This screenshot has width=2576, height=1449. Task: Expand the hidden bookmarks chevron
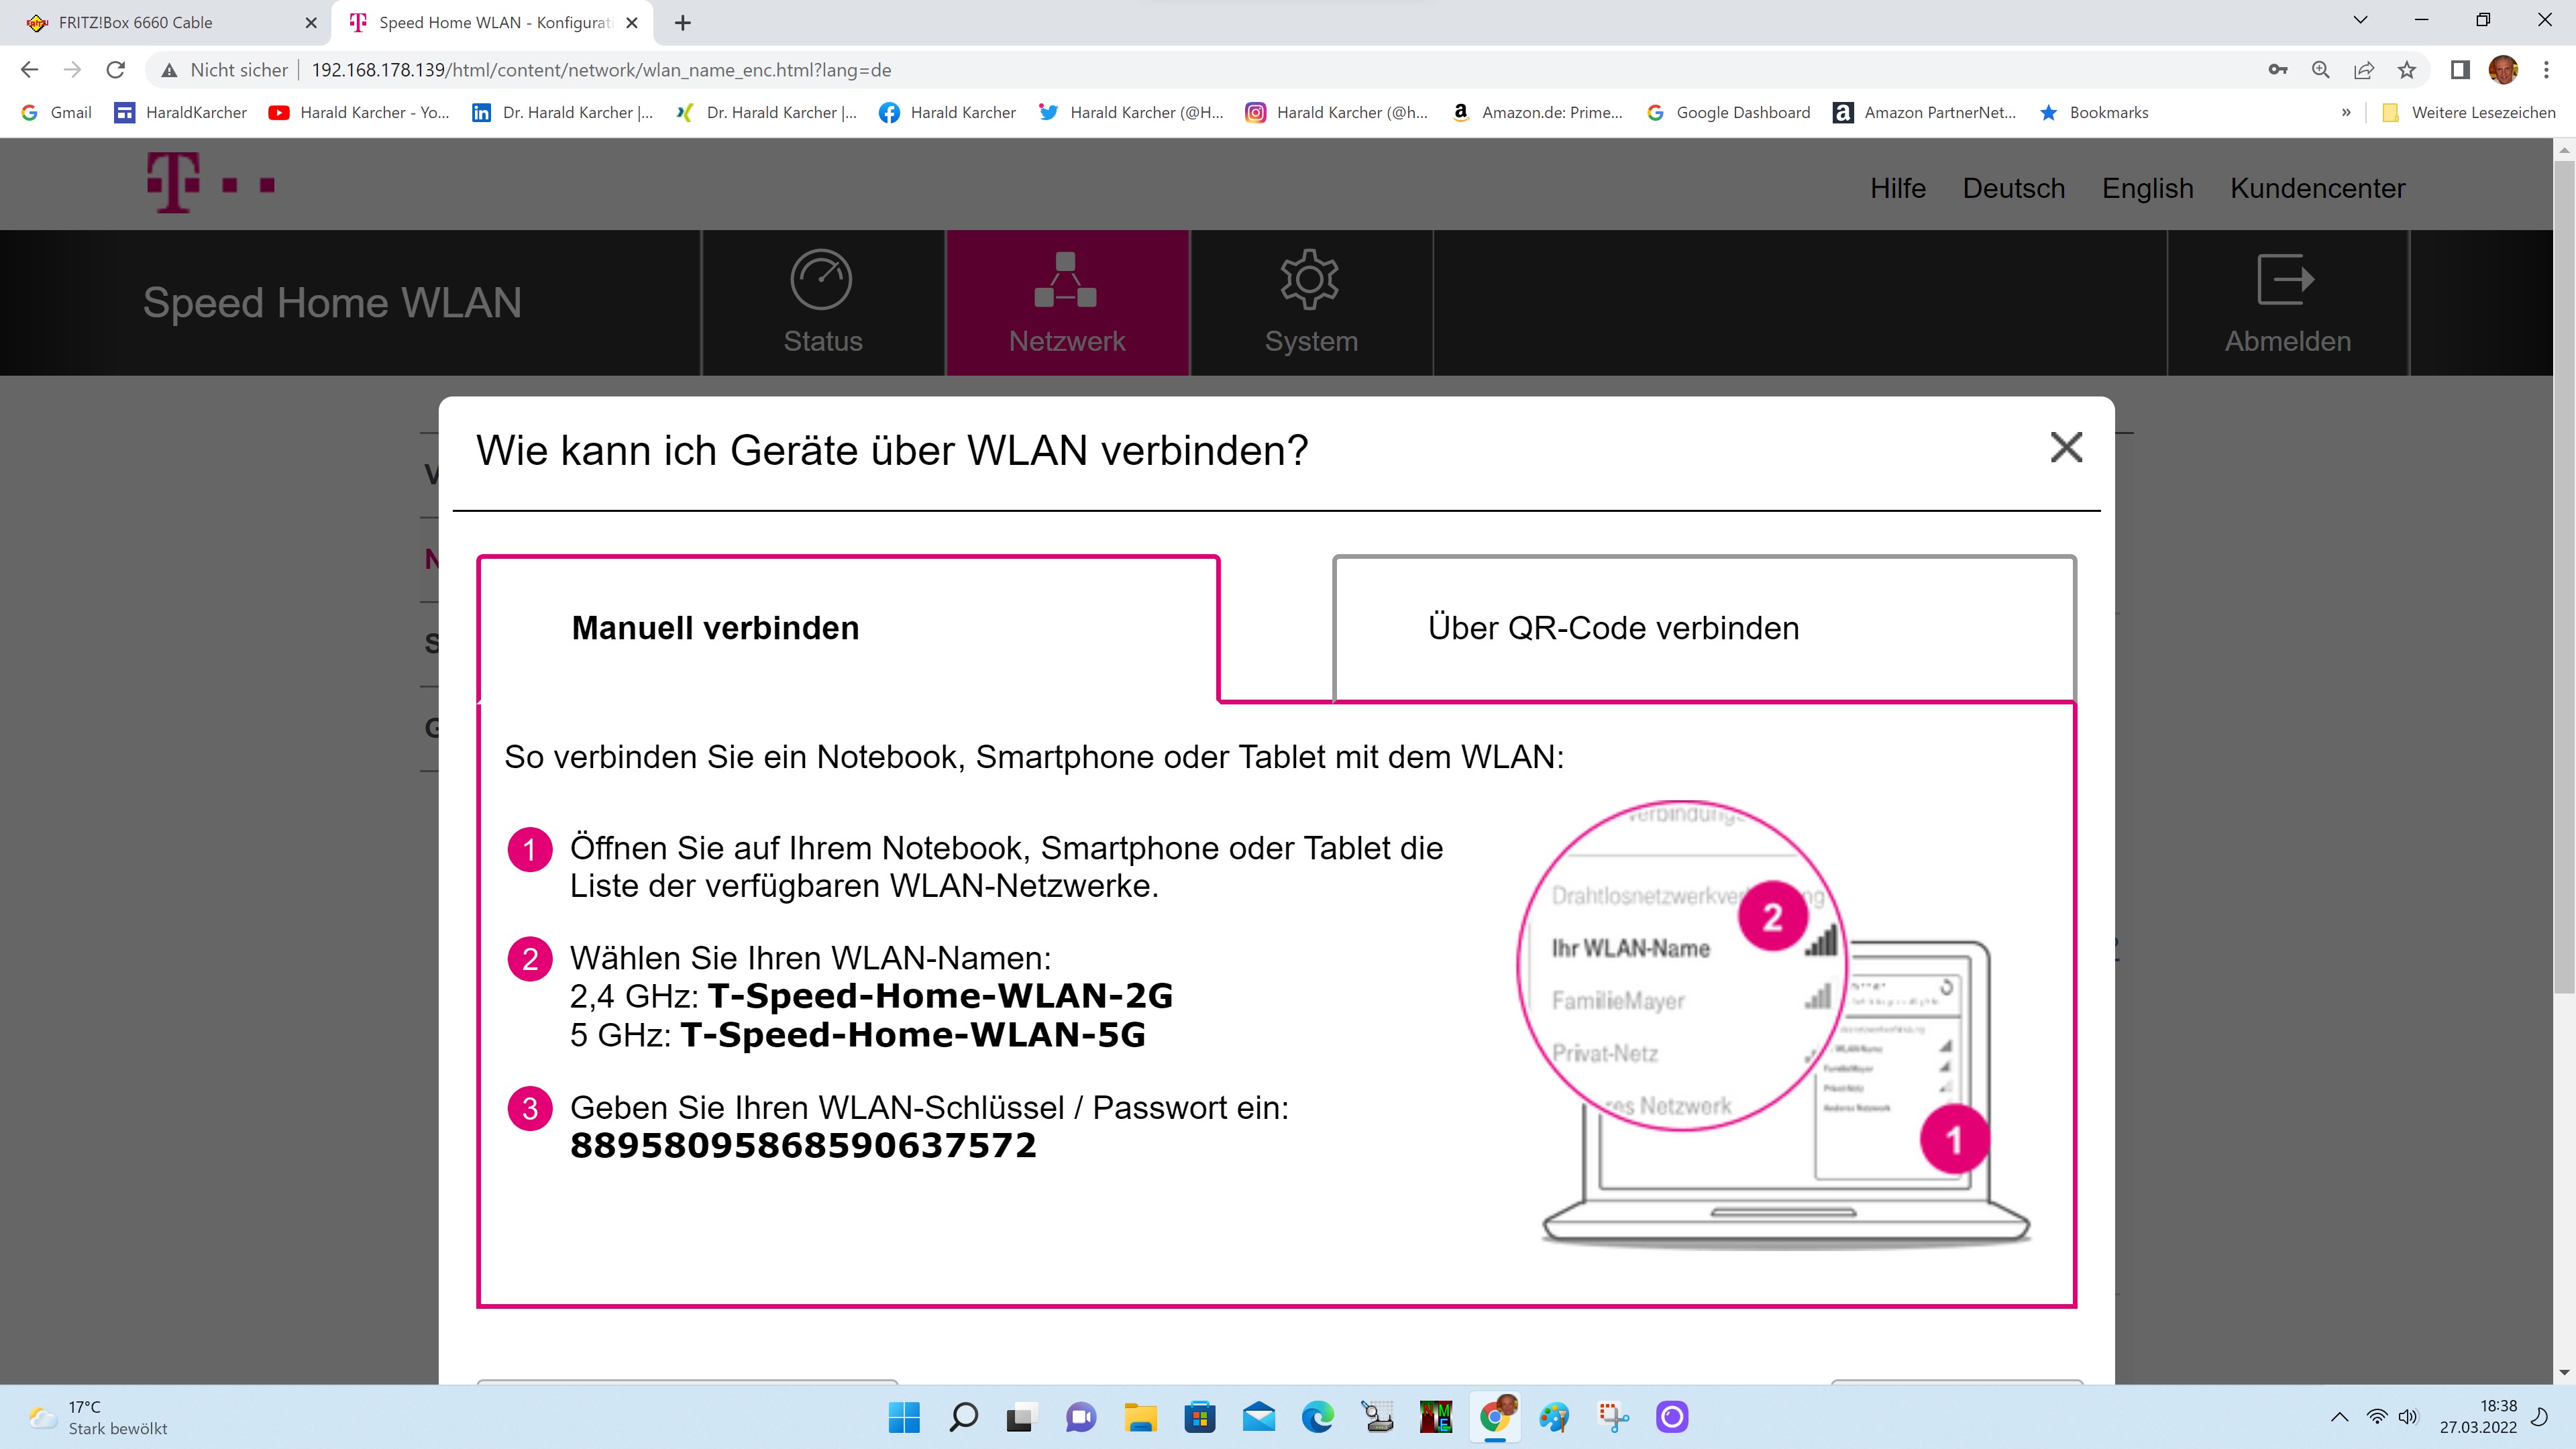[x=2346, y=113]
